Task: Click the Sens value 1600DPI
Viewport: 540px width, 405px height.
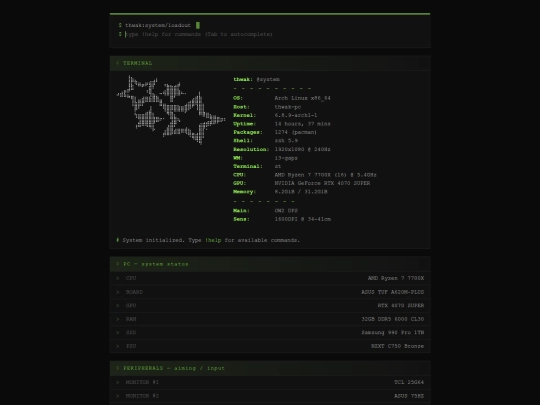Action: point(302,219)
